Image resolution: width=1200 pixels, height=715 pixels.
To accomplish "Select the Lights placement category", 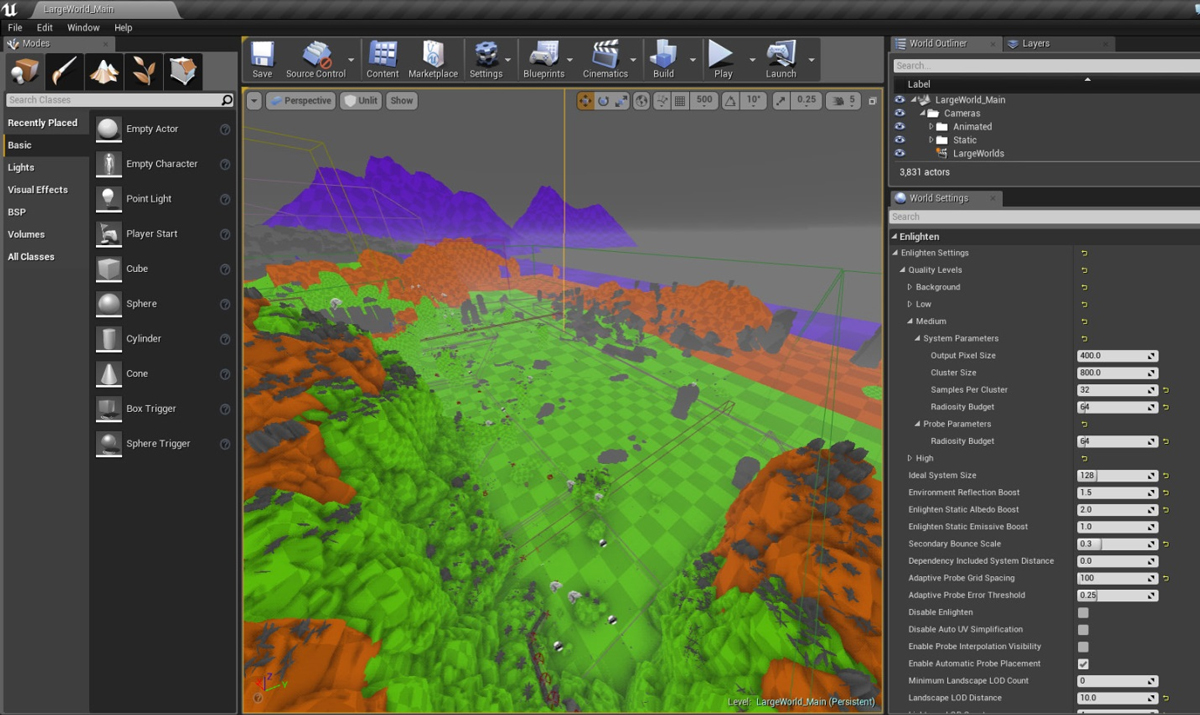I will pos(21,167).
